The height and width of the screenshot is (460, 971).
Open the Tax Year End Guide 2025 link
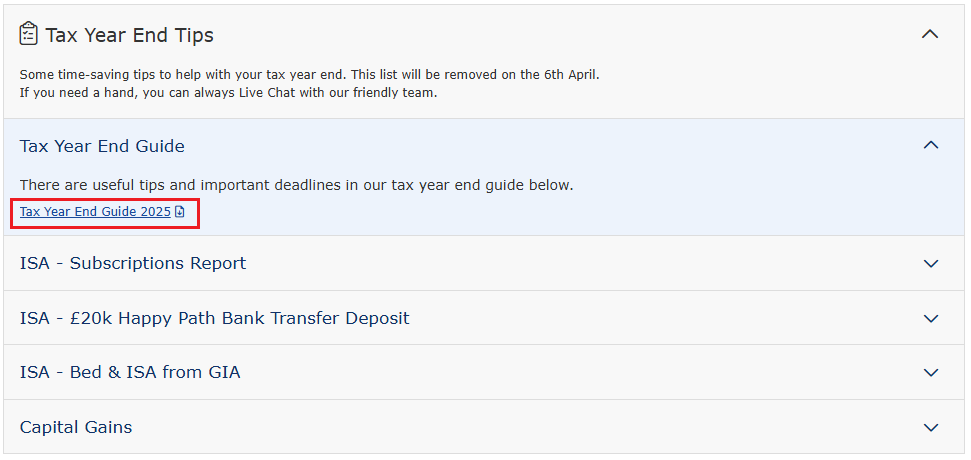(95, 212)
